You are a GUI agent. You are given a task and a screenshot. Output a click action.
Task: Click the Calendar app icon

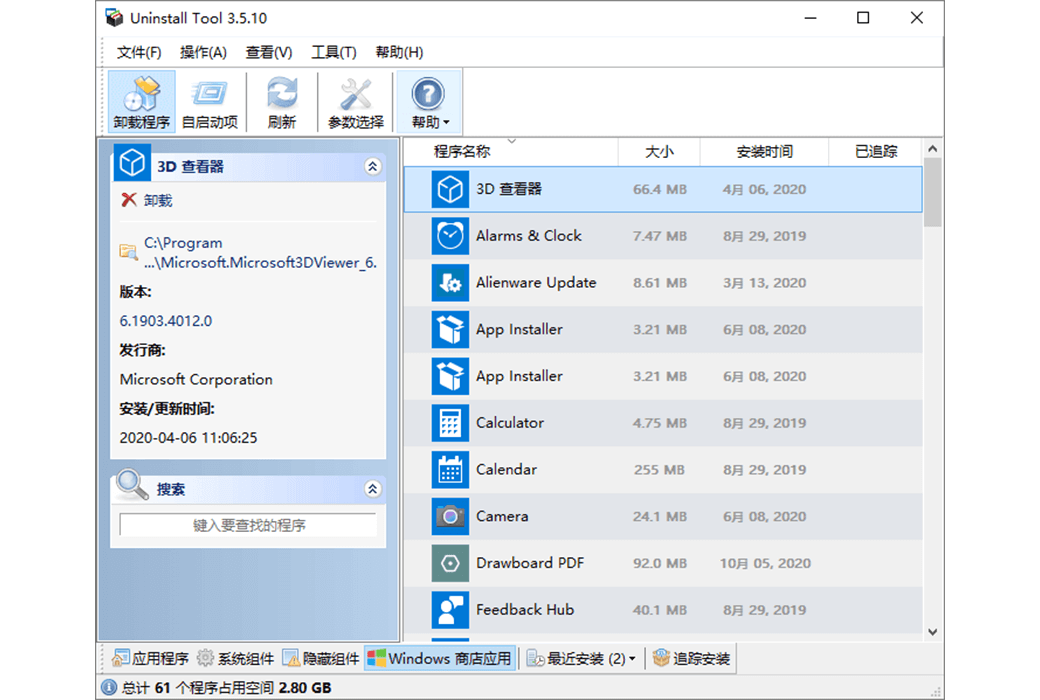[x=450, y=470]
